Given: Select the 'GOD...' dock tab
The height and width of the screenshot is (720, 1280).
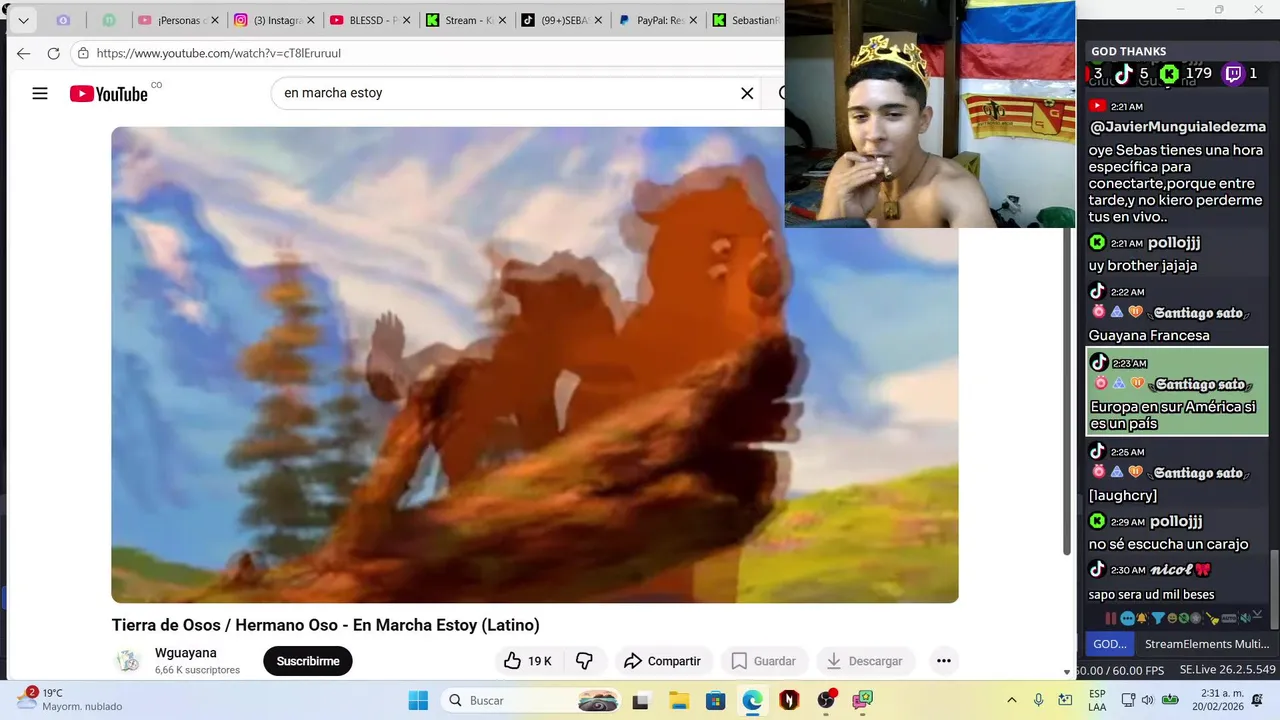Looking at the screenshot, I should coord(1110,644).
